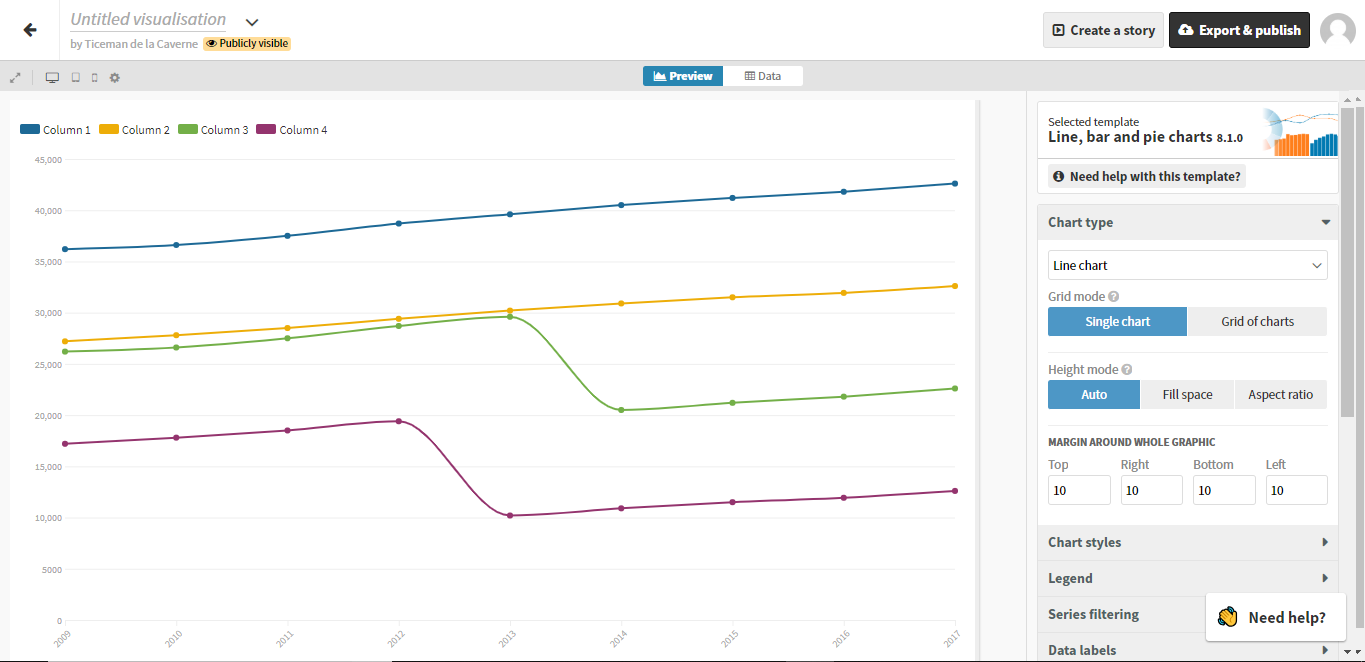Click the back arrow icon
This screenshot has height=662, width=1365.
tap(30, 30)
